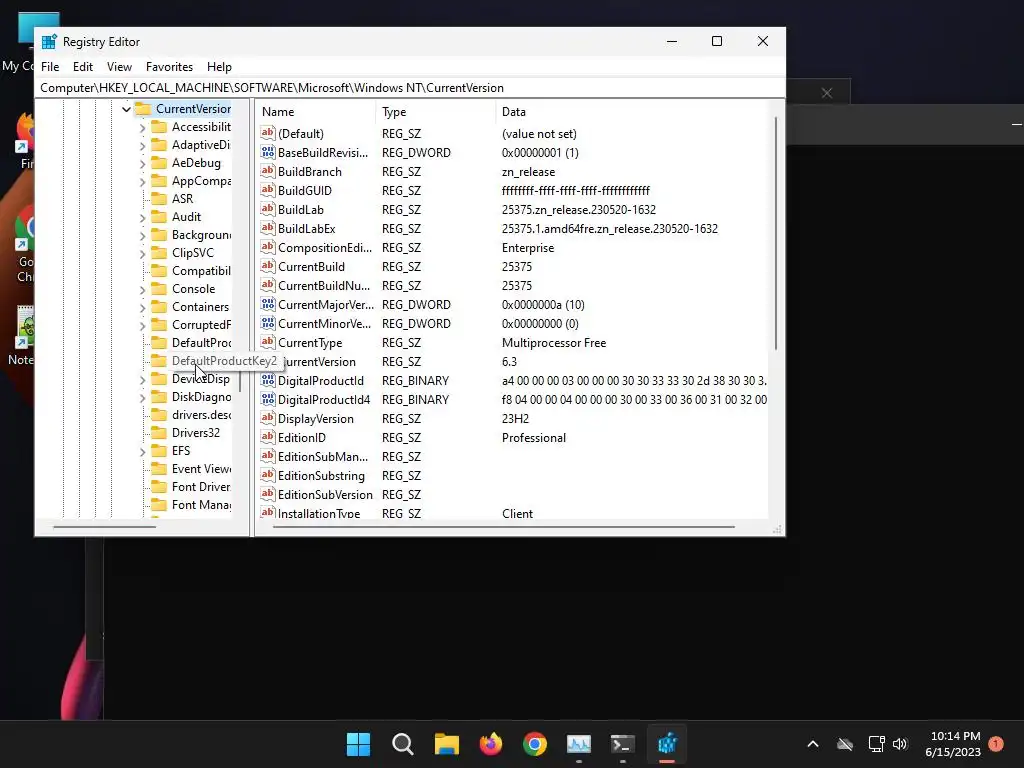Open the clock and date panel

click(x=953, y=744)
